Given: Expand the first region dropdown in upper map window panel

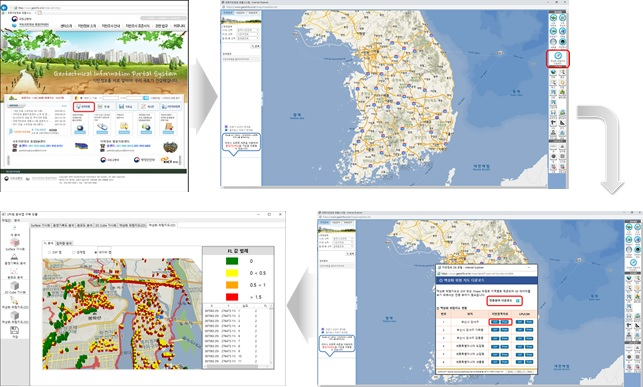Looking at the screenshot, I should click(248, 30).
